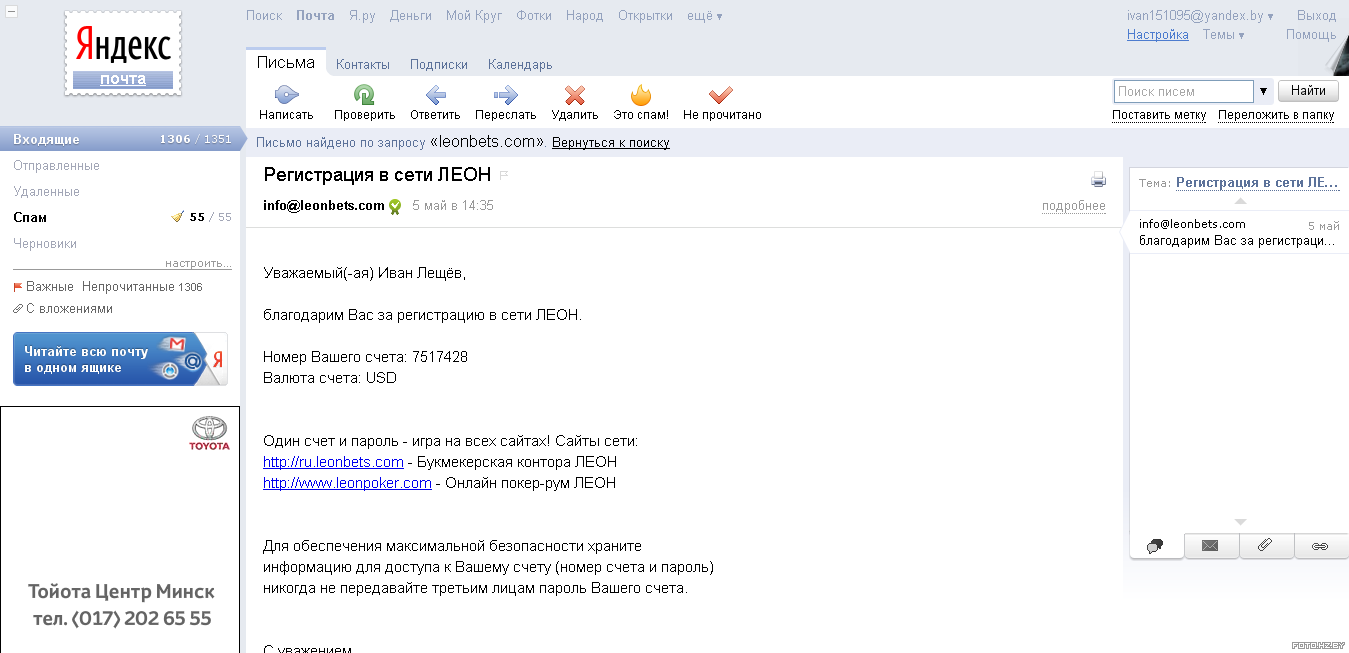Open search options arrow beside search field
This screenshot has height=653, width=1349.
tap(1264, 91)
